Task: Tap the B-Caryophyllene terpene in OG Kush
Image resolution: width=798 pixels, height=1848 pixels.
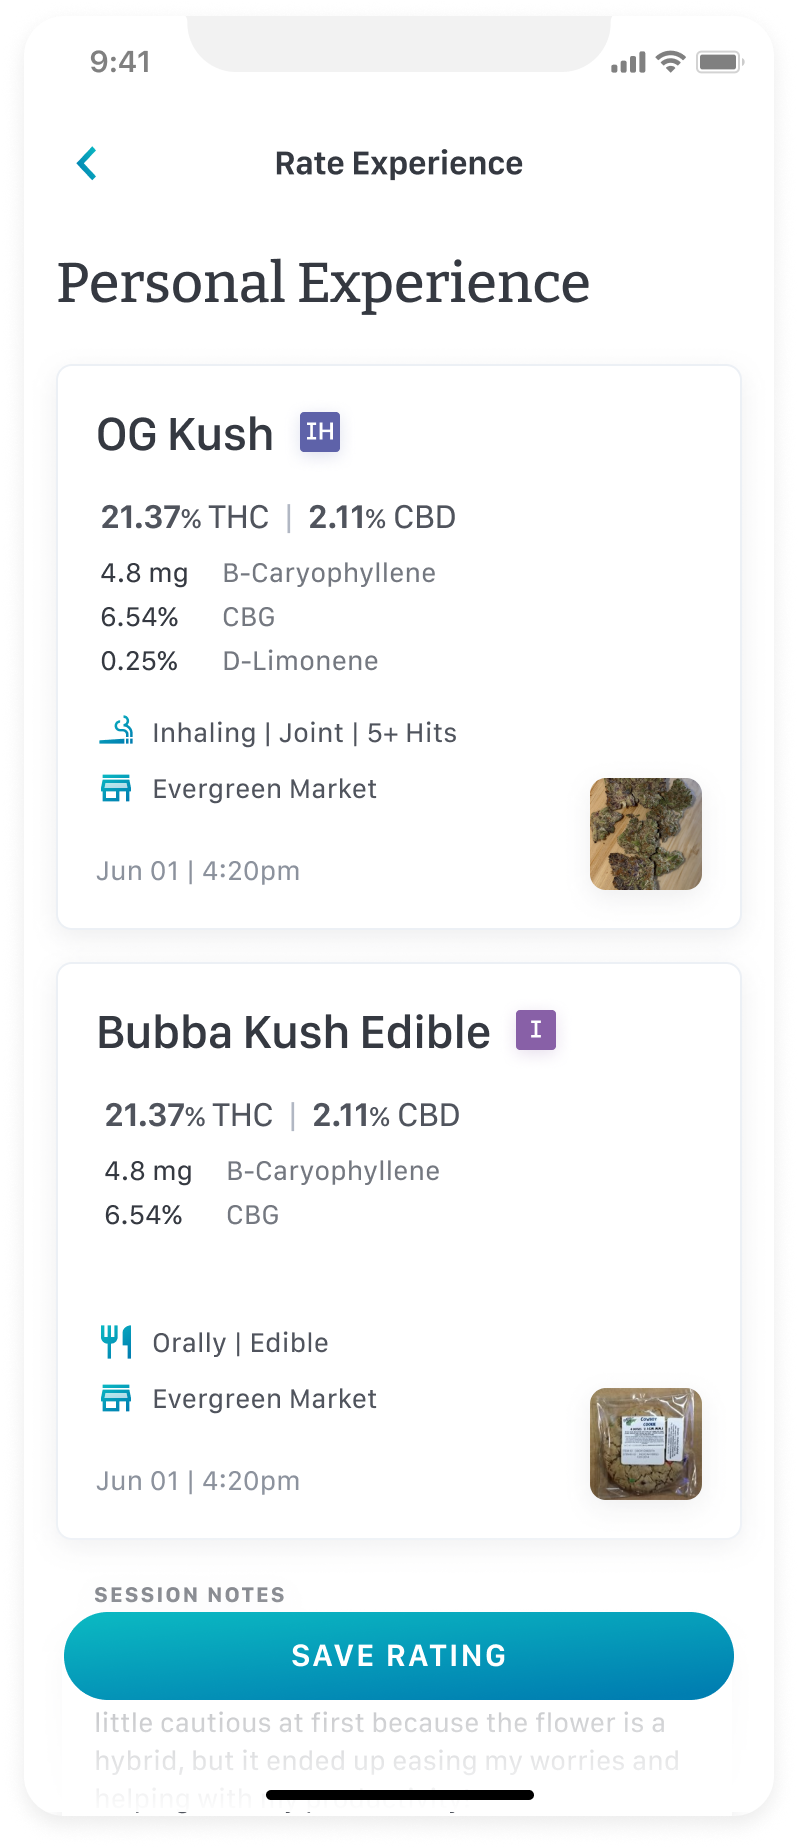Action: coord(329,573)
